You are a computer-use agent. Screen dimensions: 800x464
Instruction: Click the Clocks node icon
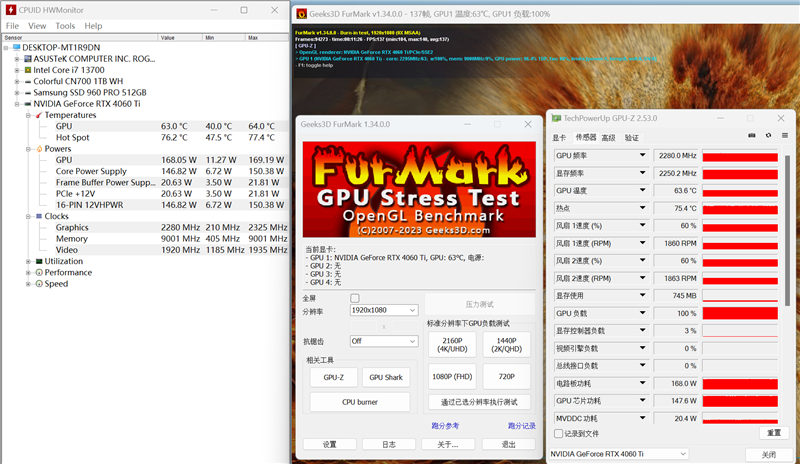[x=39, y=216]
